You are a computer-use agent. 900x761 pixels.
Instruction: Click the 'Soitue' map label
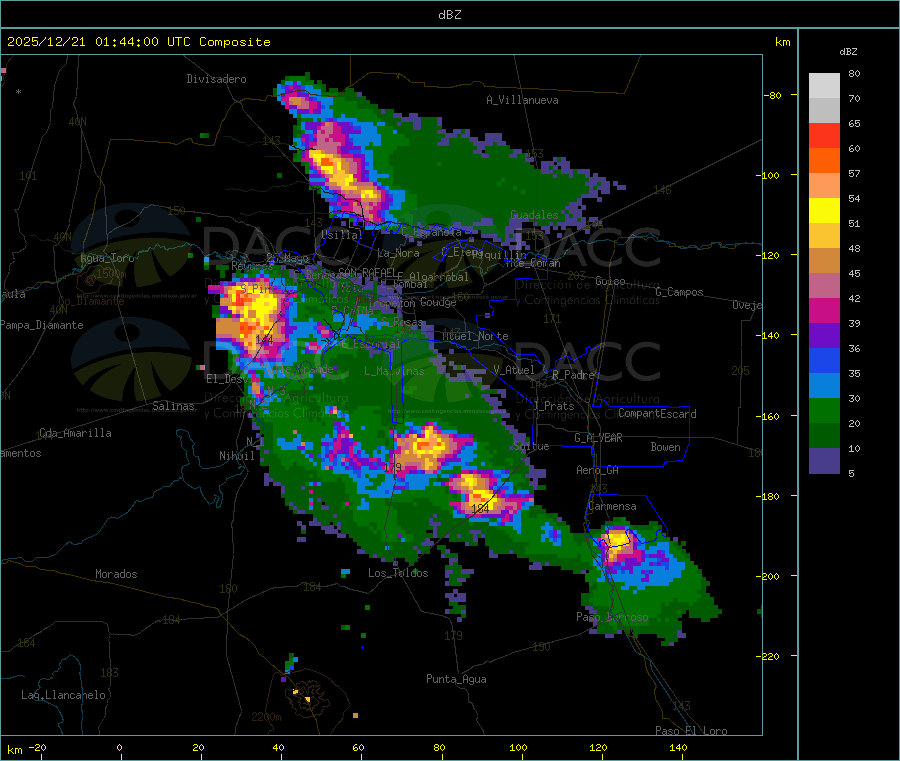coord(531,446)
